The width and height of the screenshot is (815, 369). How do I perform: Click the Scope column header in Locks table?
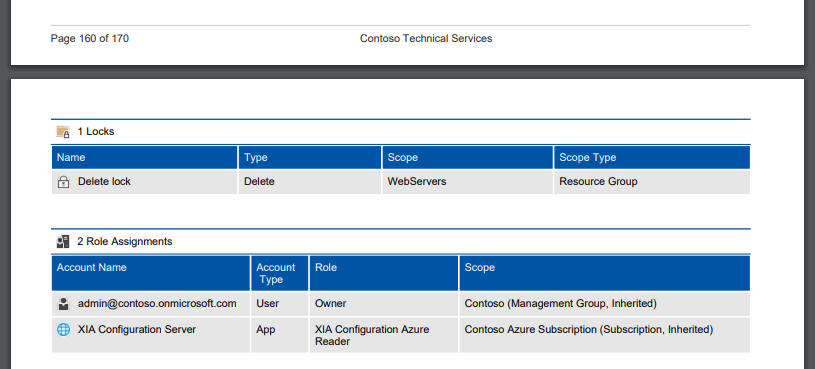[x=468, y=157]
